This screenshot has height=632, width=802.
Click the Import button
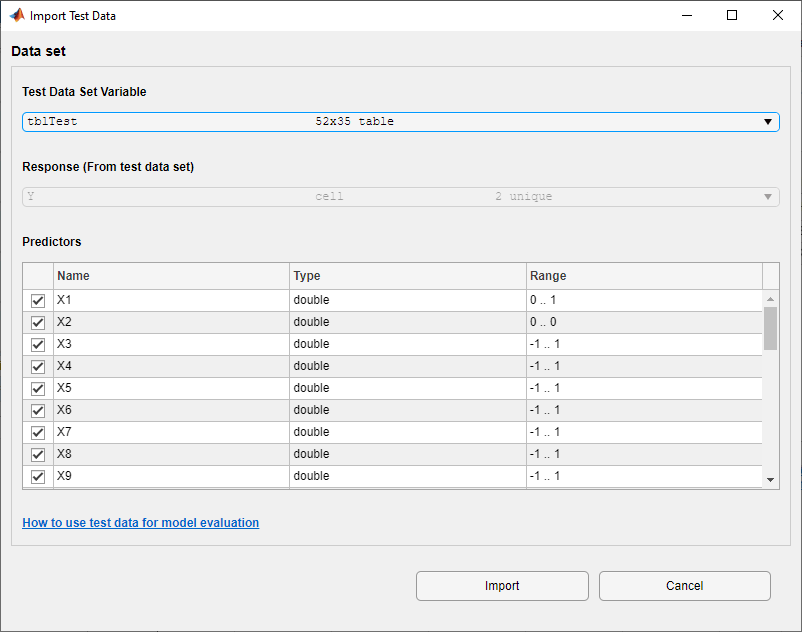(501, 586)
